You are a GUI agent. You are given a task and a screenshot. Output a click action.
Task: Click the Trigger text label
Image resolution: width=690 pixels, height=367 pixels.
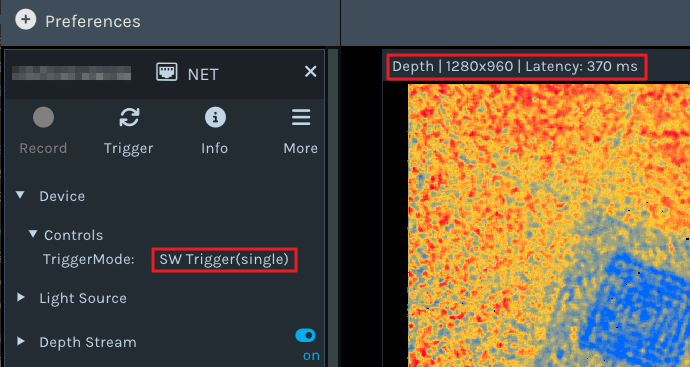pos(128,148)
